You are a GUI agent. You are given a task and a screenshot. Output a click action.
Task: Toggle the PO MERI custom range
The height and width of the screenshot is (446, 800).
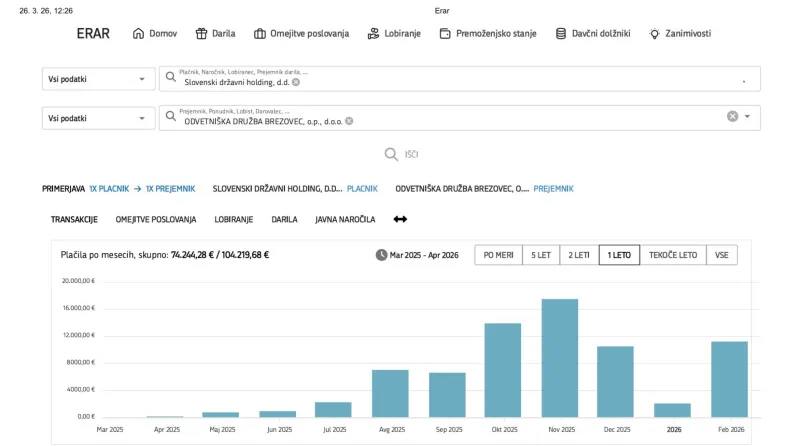pos(498,255)
